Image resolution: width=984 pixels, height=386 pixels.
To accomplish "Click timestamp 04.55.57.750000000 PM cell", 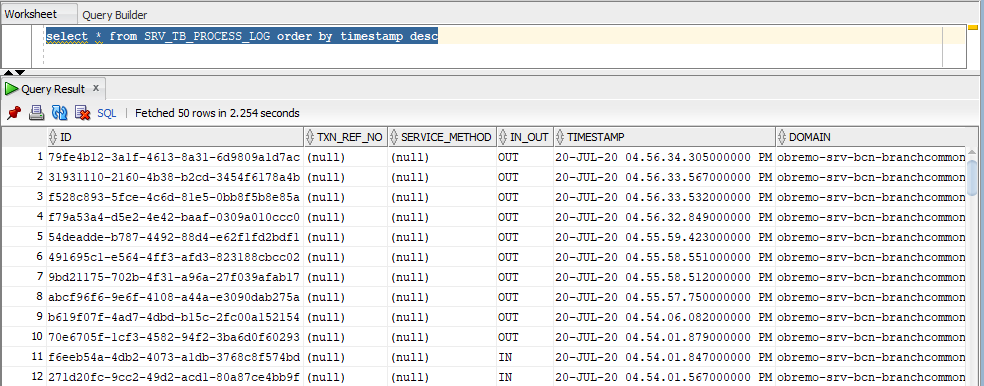I will click(x=664, y=298).
